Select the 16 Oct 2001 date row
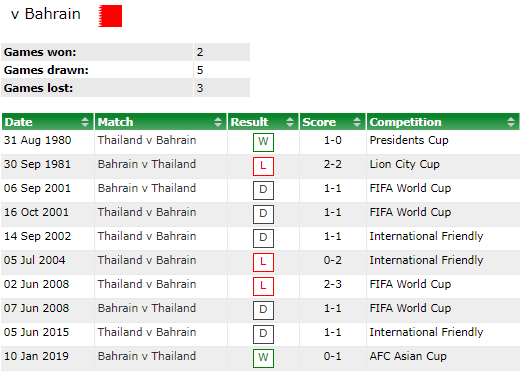Image resolution: width=529 pixels, height=385 pixels. click(260, 214)
